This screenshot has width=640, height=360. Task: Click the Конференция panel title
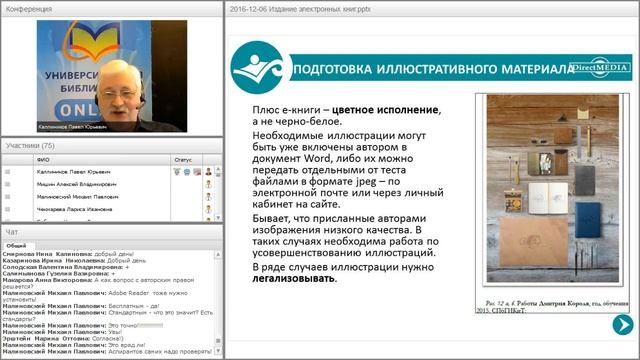pyautogui.click(x=29, y=9)
